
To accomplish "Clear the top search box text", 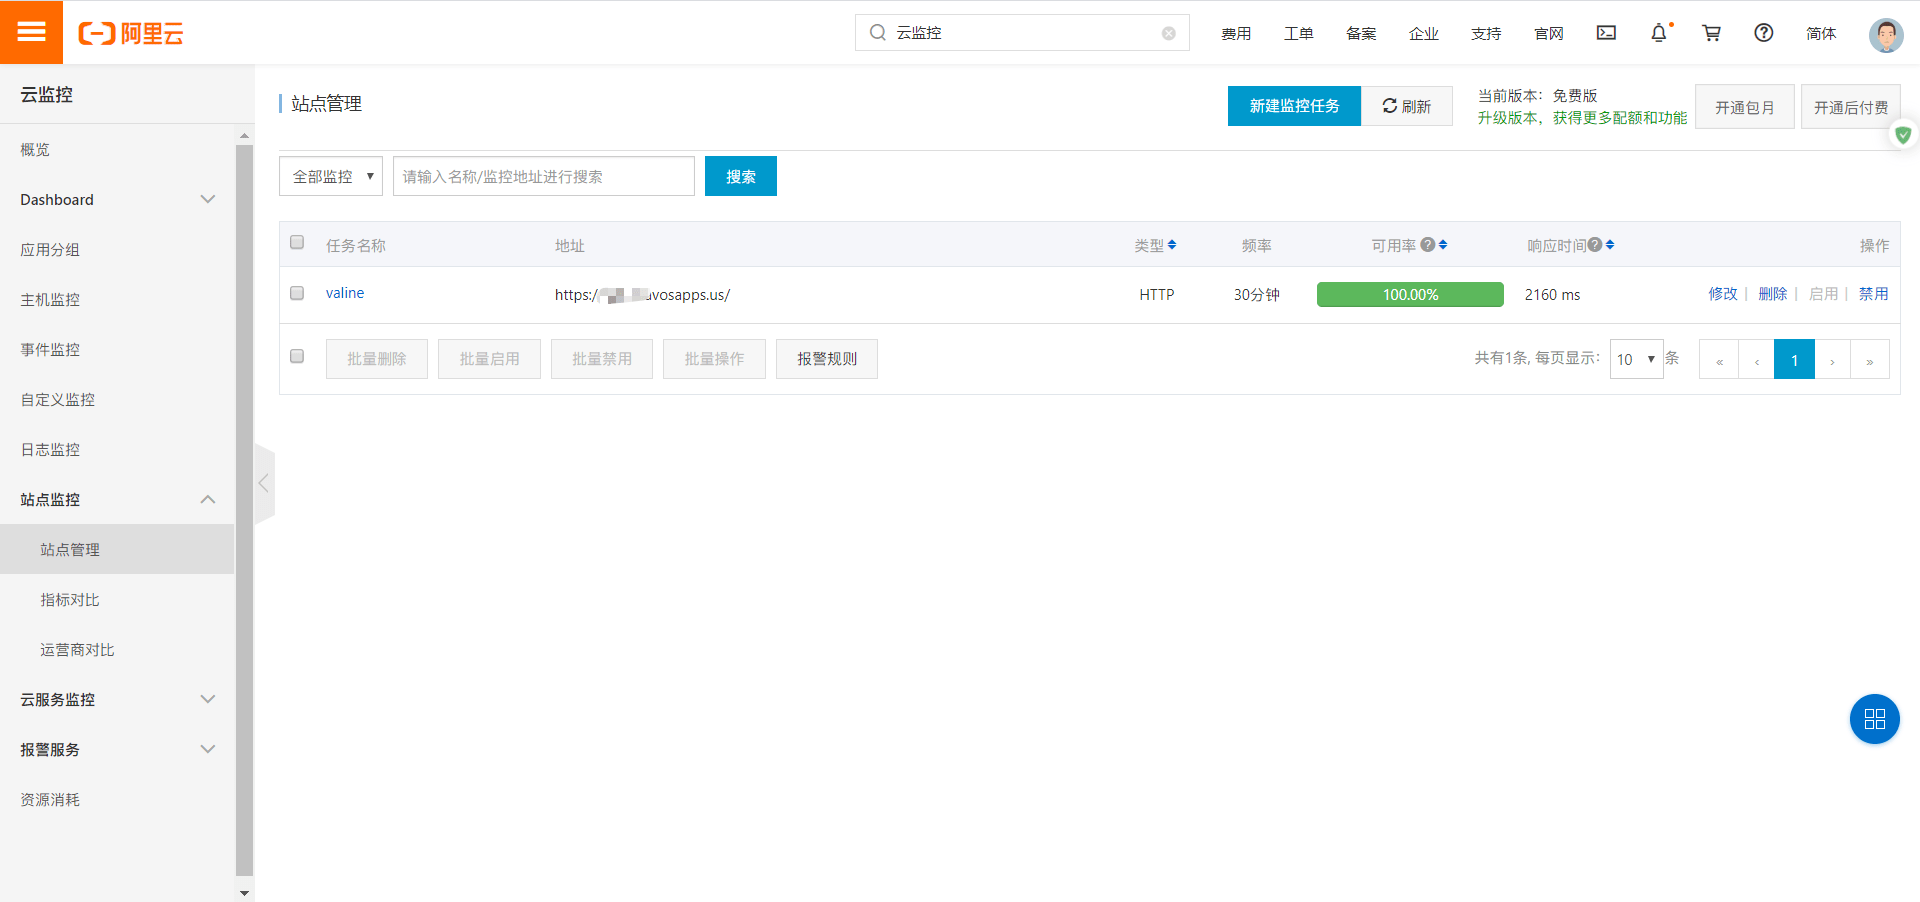I will click(1168, 33).
